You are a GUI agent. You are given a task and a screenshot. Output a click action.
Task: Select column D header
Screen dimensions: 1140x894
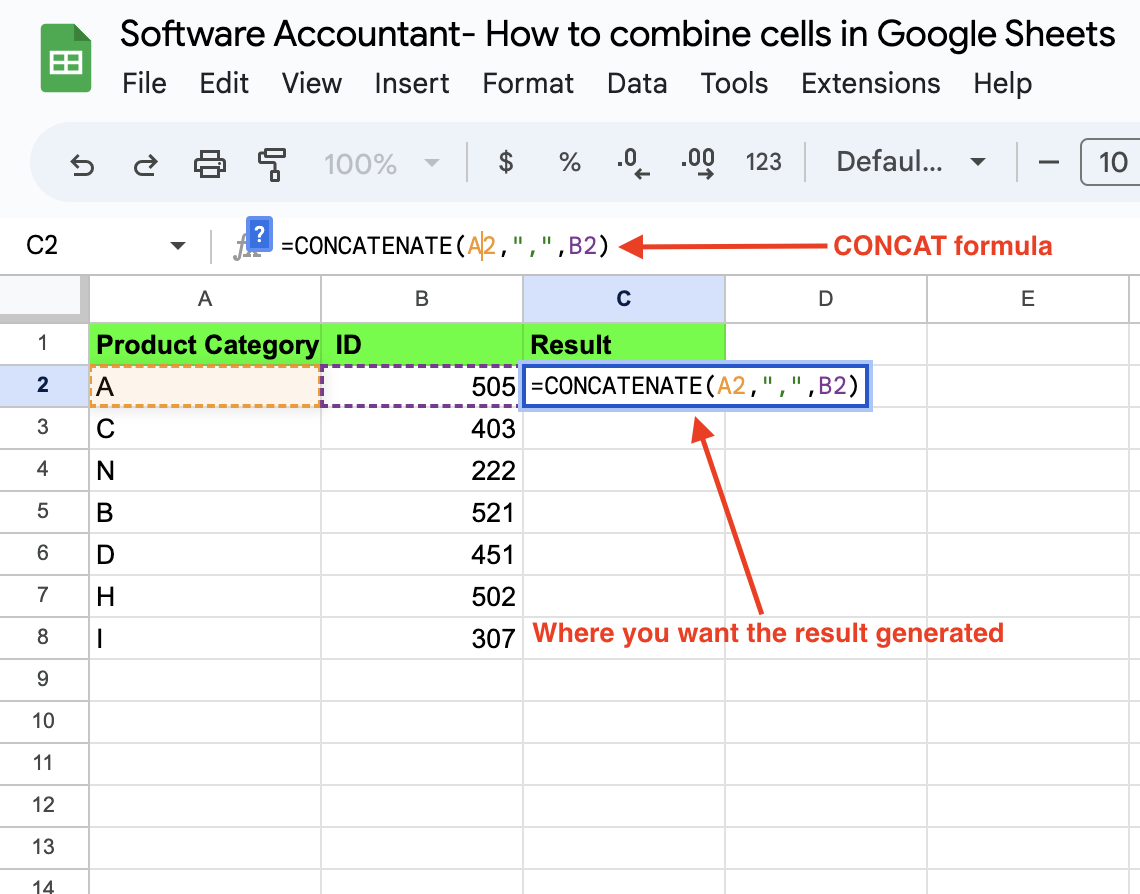[x=826, y=299]
